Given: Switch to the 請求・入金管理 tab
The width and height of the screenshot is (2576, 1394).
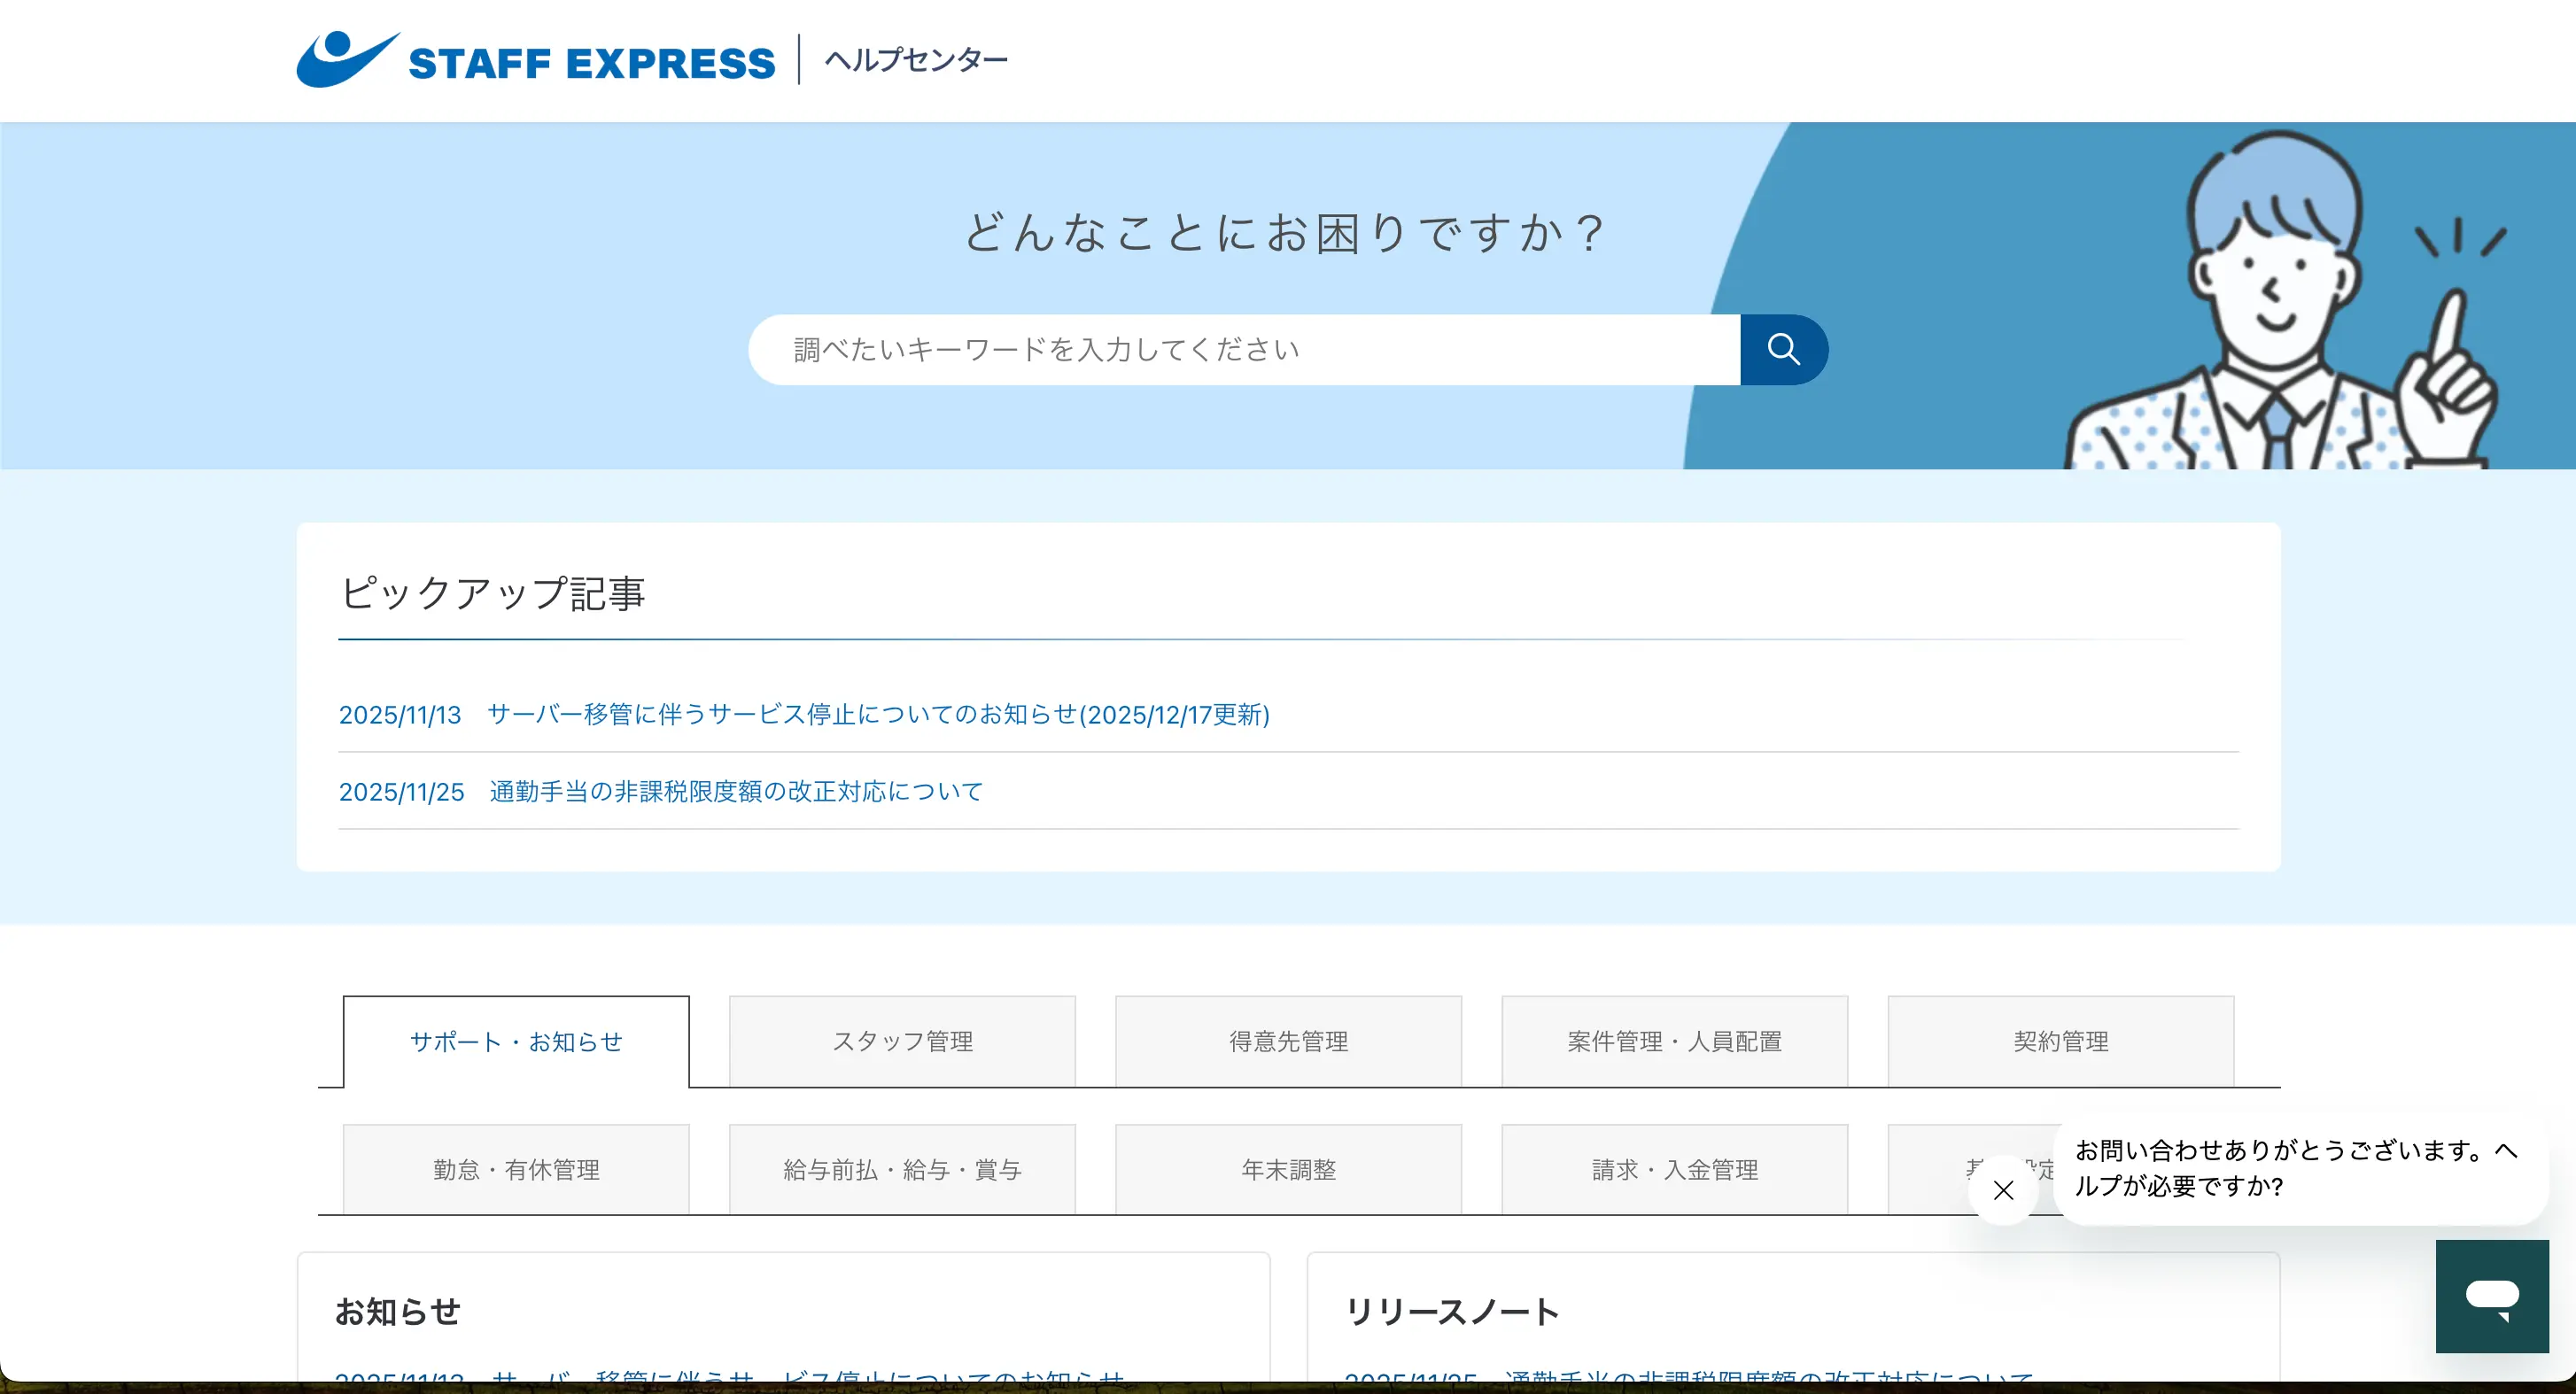Looking at the screenshot, I should point(1674,1168).
